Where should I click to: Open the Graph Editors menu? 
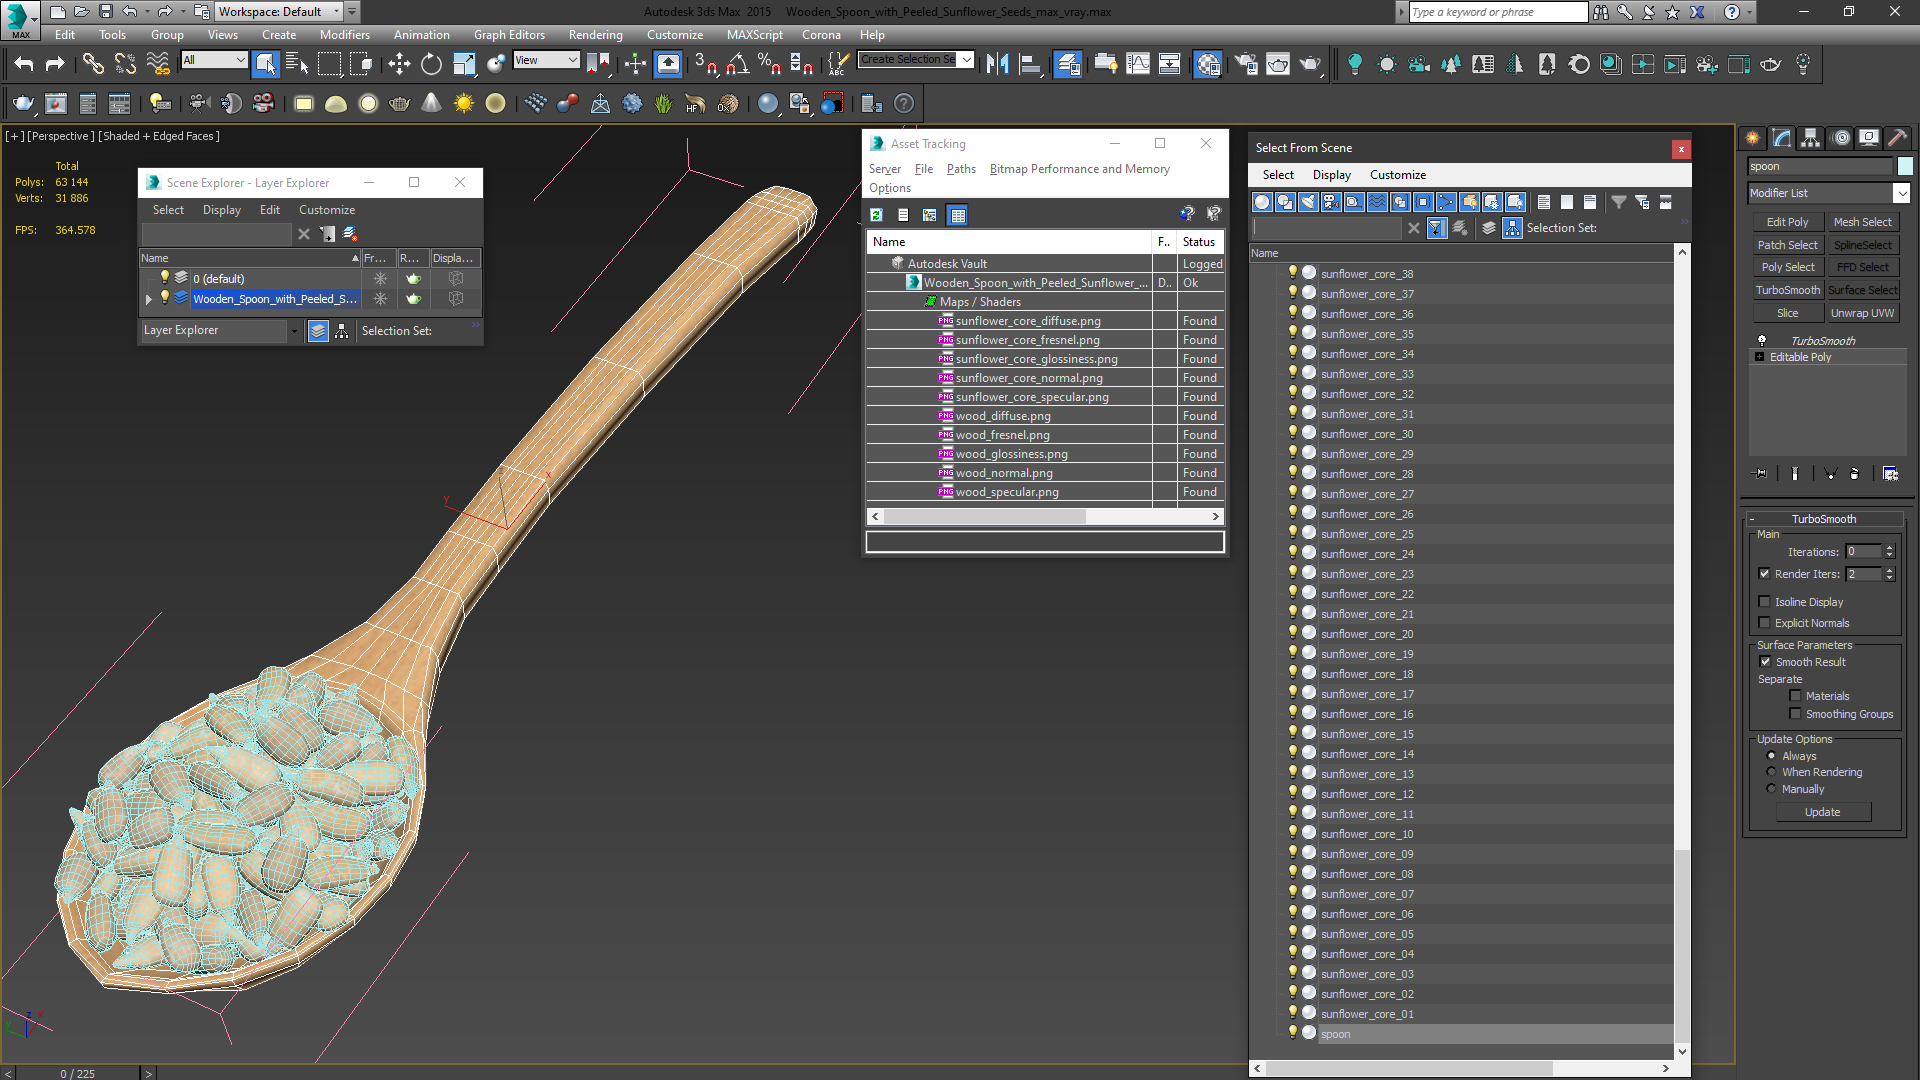point(509,34)
